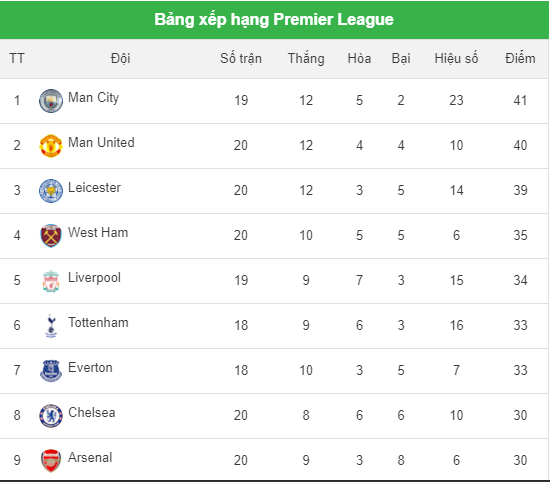The width and height of the screenshot is (550, 482).
Task: Open the Man United team name
Action: 101,142
